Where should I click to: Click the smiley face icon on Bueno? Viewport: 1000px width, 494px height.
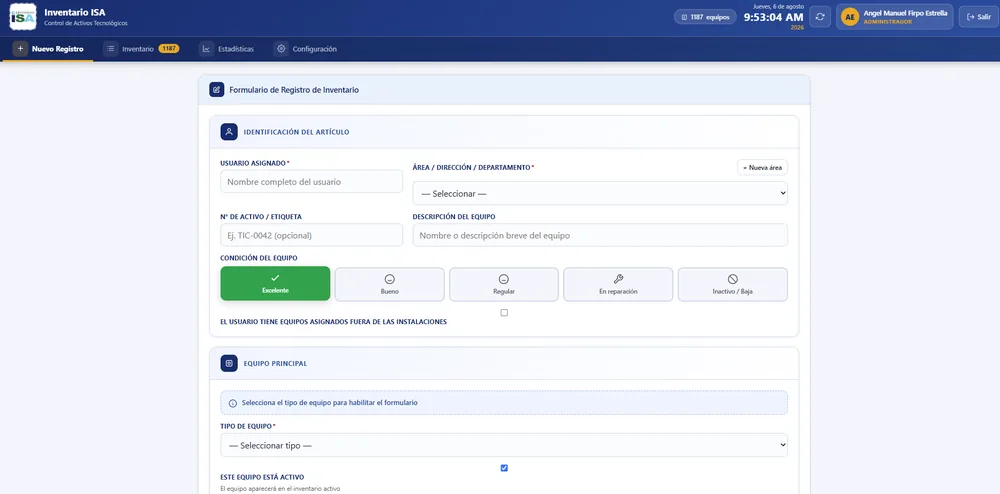point(390,279)
